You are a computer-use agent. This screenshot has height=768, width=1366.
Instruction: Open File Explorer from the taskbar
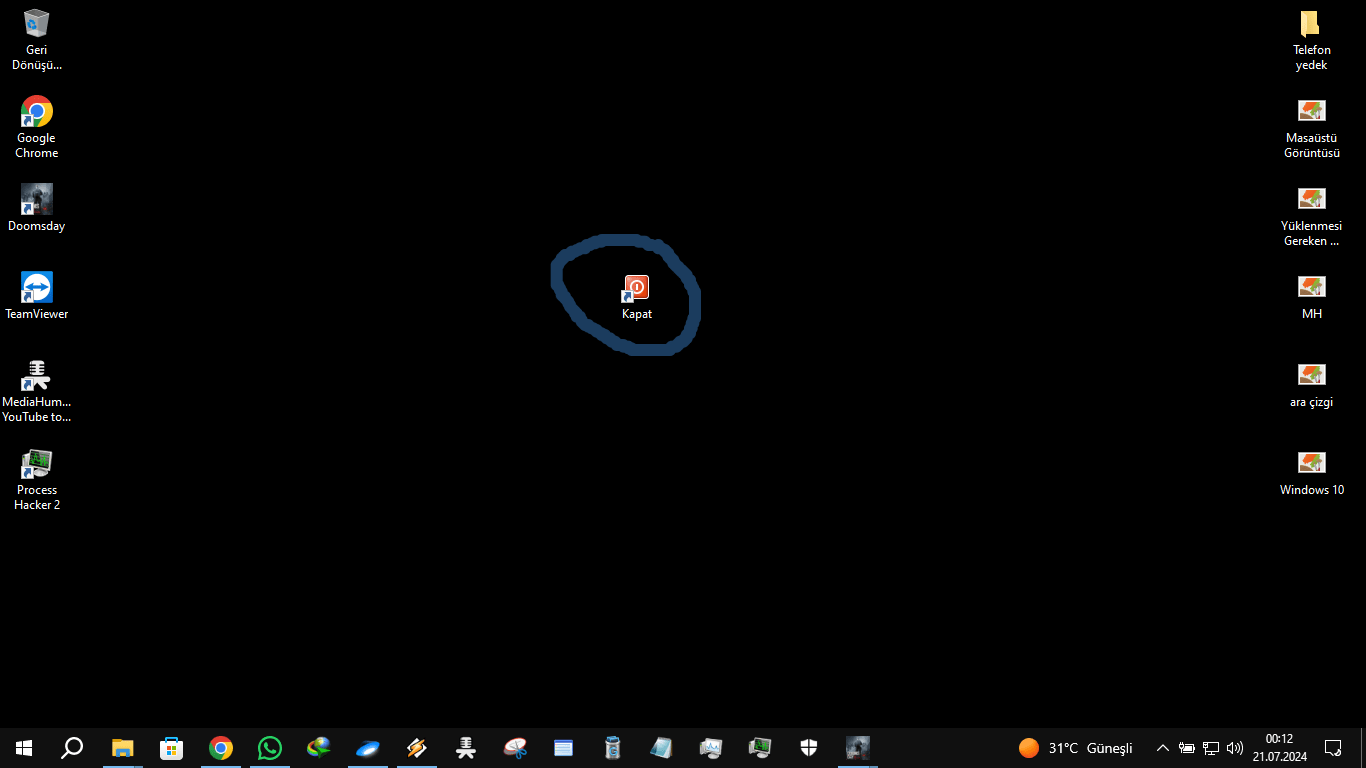pos(122,748)
